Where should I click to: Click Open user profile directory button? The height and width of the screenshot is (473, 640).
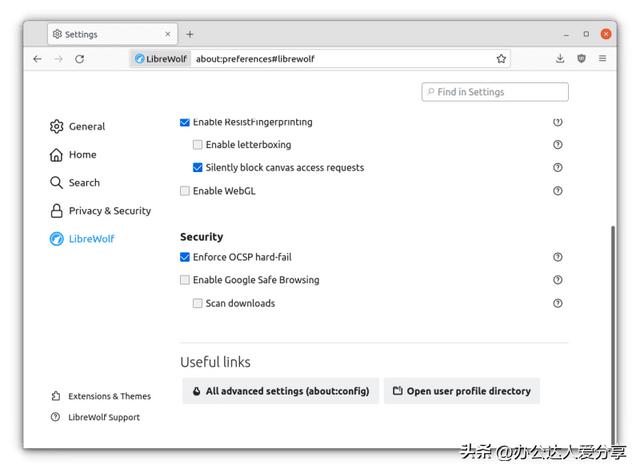pyautogui.click(x=461, y=391)
